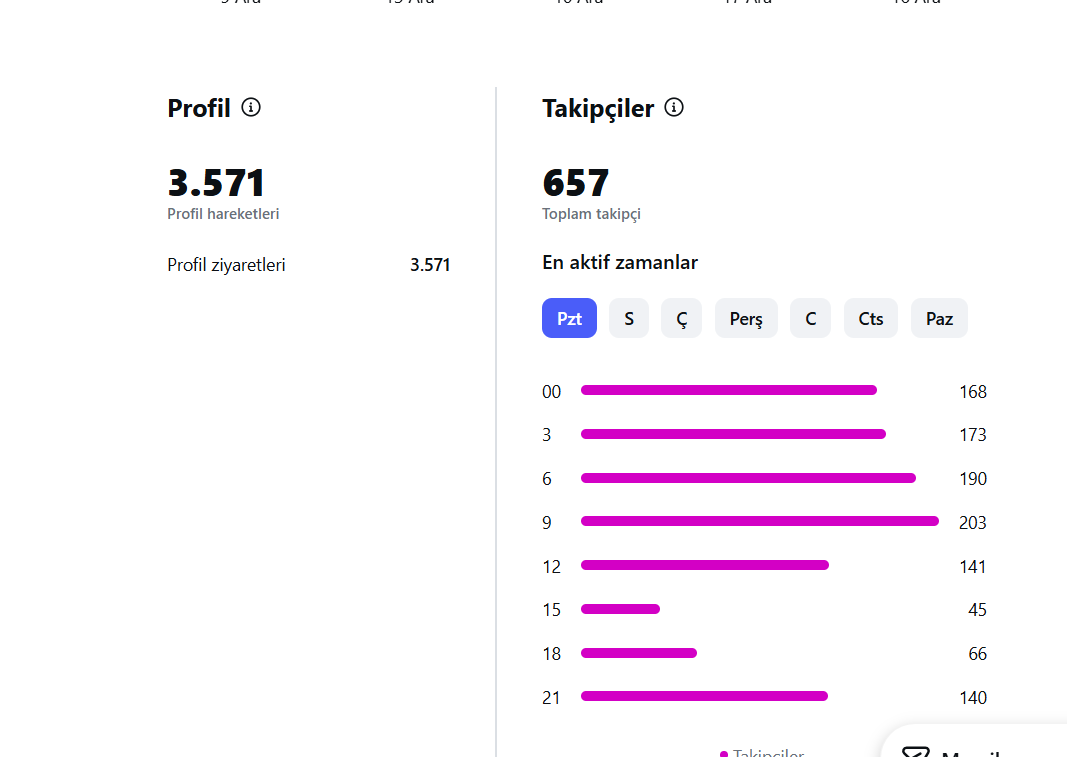
Task: Click the hour 9 bar with 203
Action: (x=759, y=521)
